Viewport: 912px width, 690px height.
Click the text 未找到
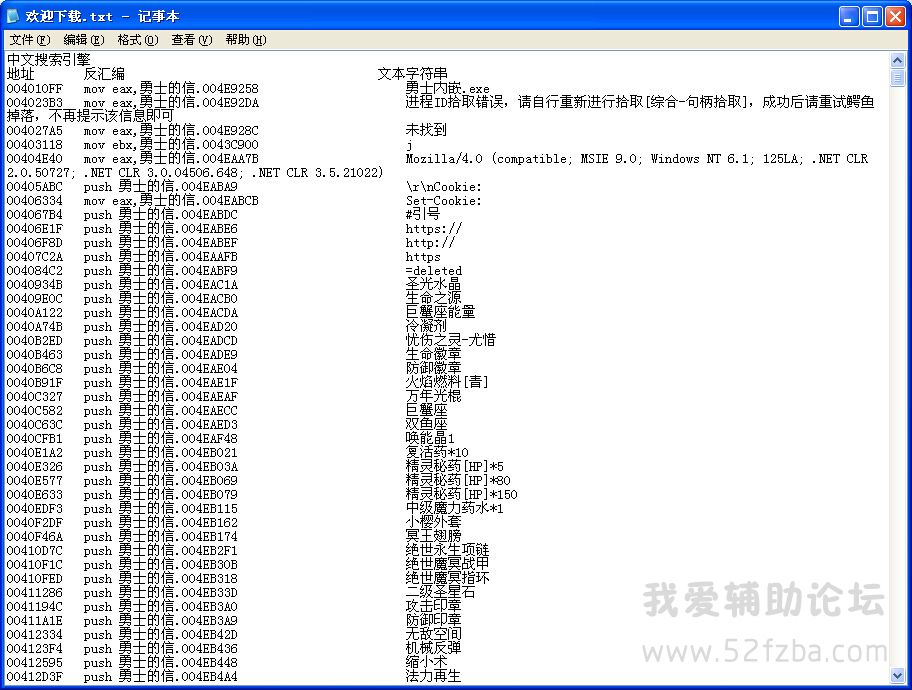point(426,130)
